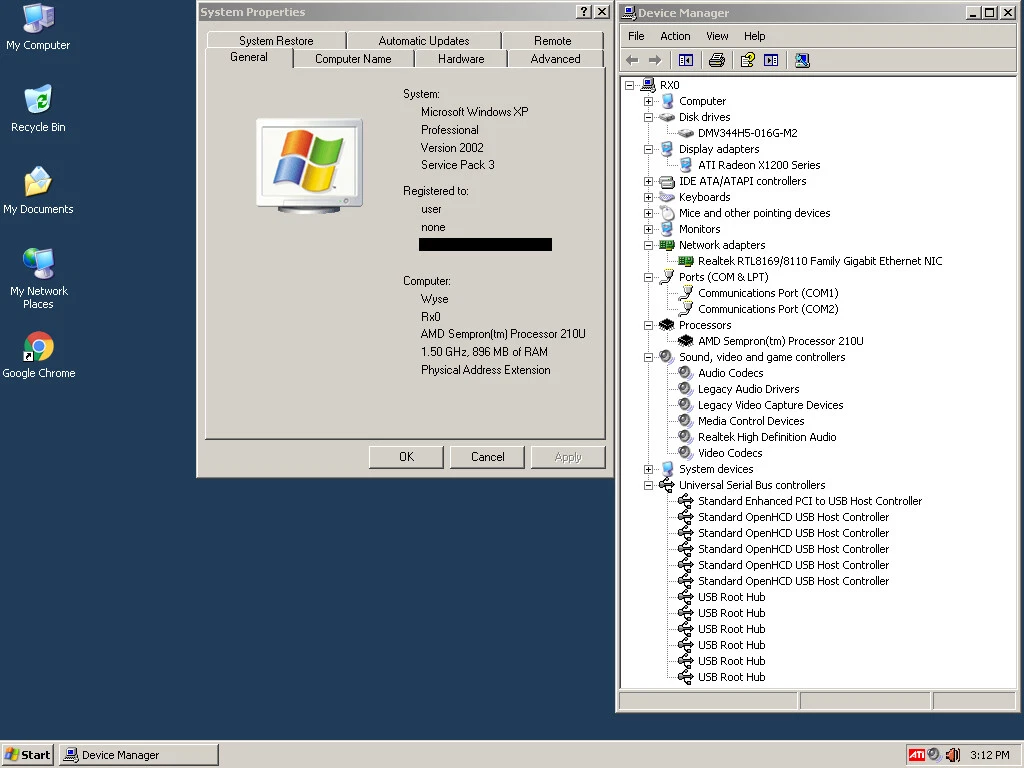
Task: Switch to the System Restore tab
Action: [x=276, y=40]
